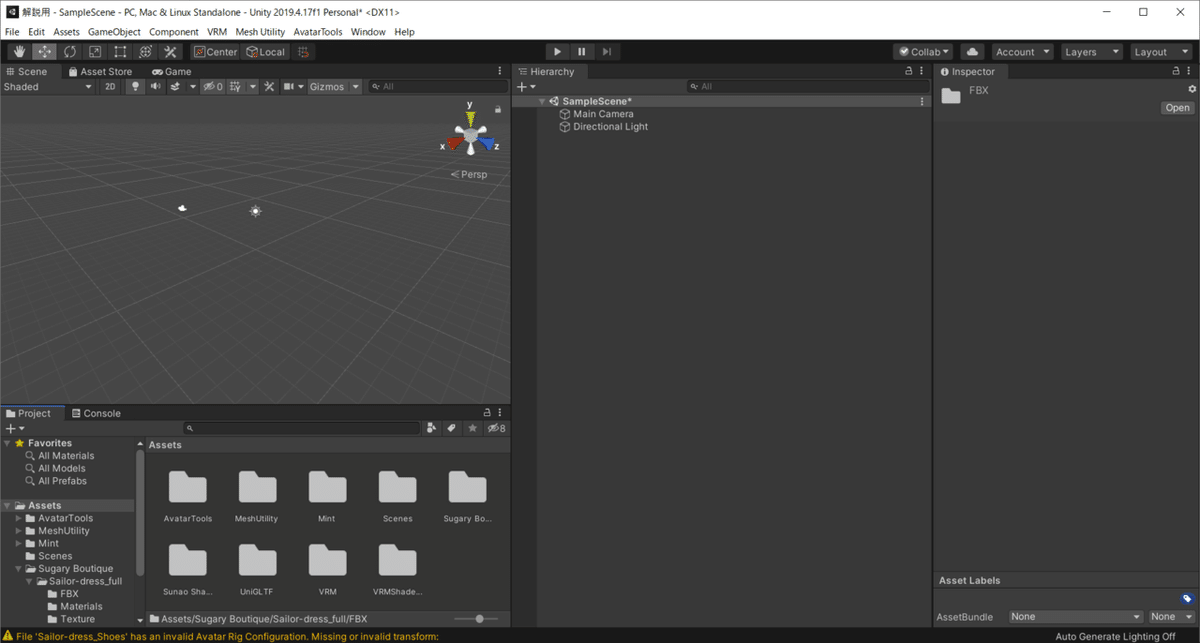This screenshot has width=1200, height=643.
Task: Toggle Inspector lock icon
Action: coord(1177,72)
